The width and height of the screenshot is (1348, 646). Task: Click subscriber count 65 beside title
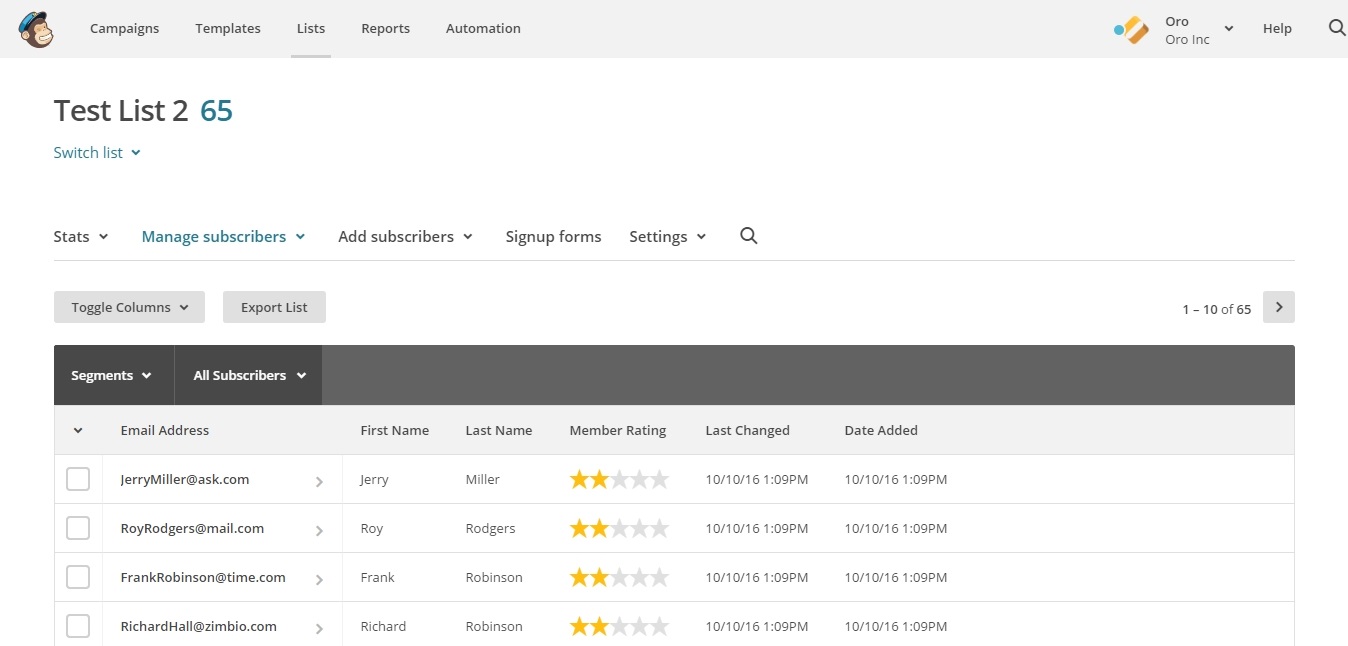coord(216,110)
